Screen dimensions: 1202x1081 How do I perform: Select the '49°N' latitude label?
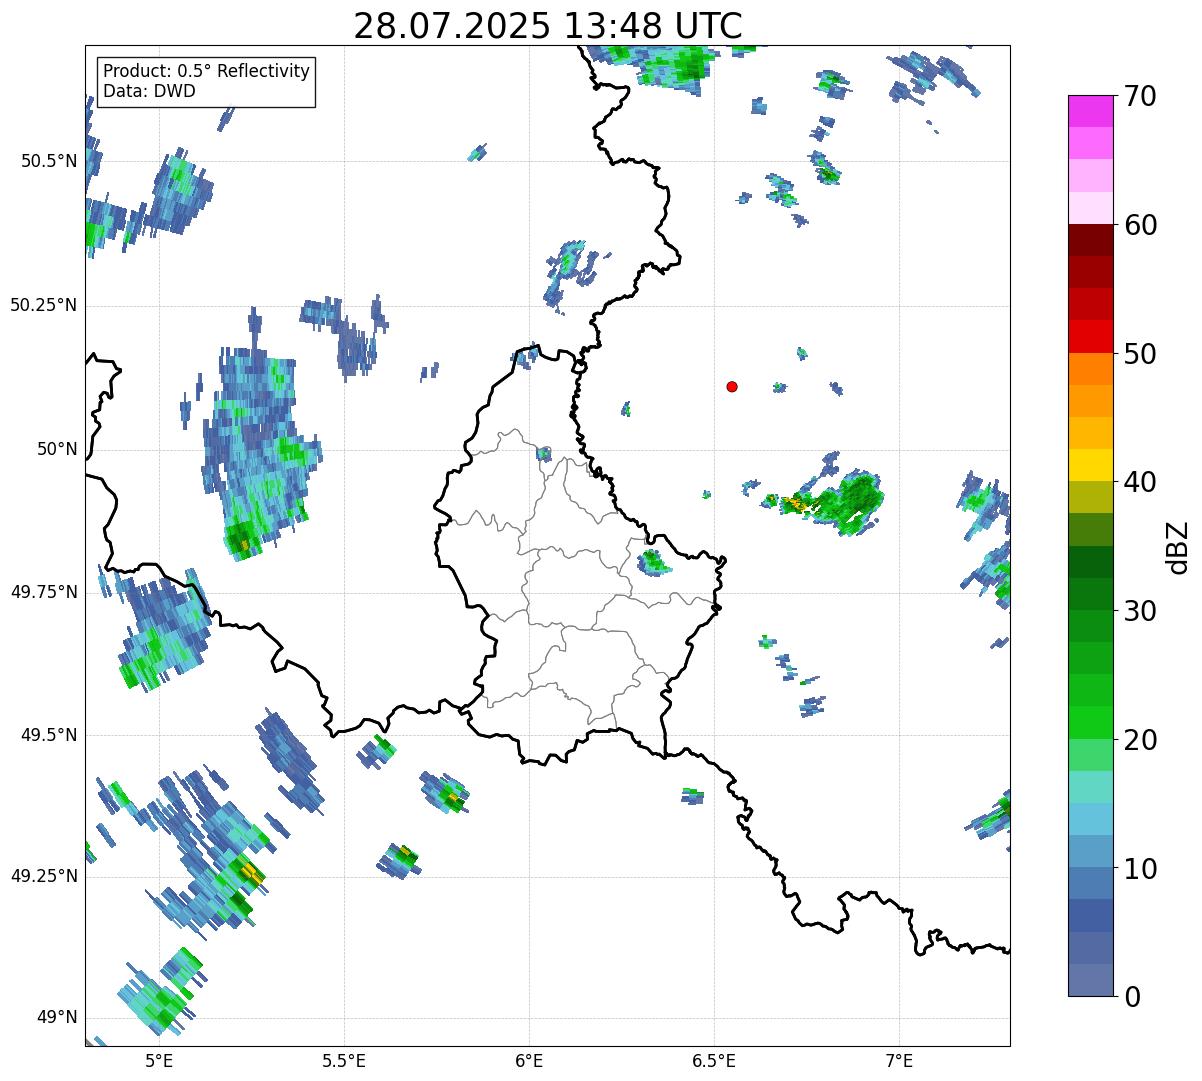point(56,1018)
